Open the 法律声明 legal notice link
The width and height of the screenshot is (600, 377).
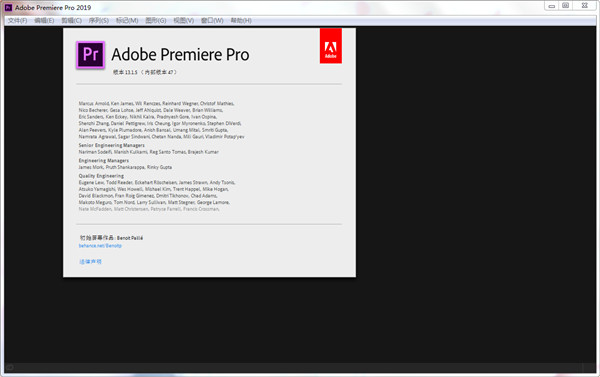pyautogui.click(x=90, y=262)
